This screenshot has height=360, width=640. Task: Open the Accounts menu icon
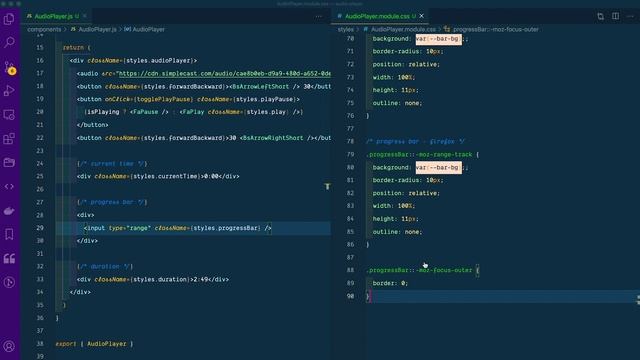tap(9, 347)
